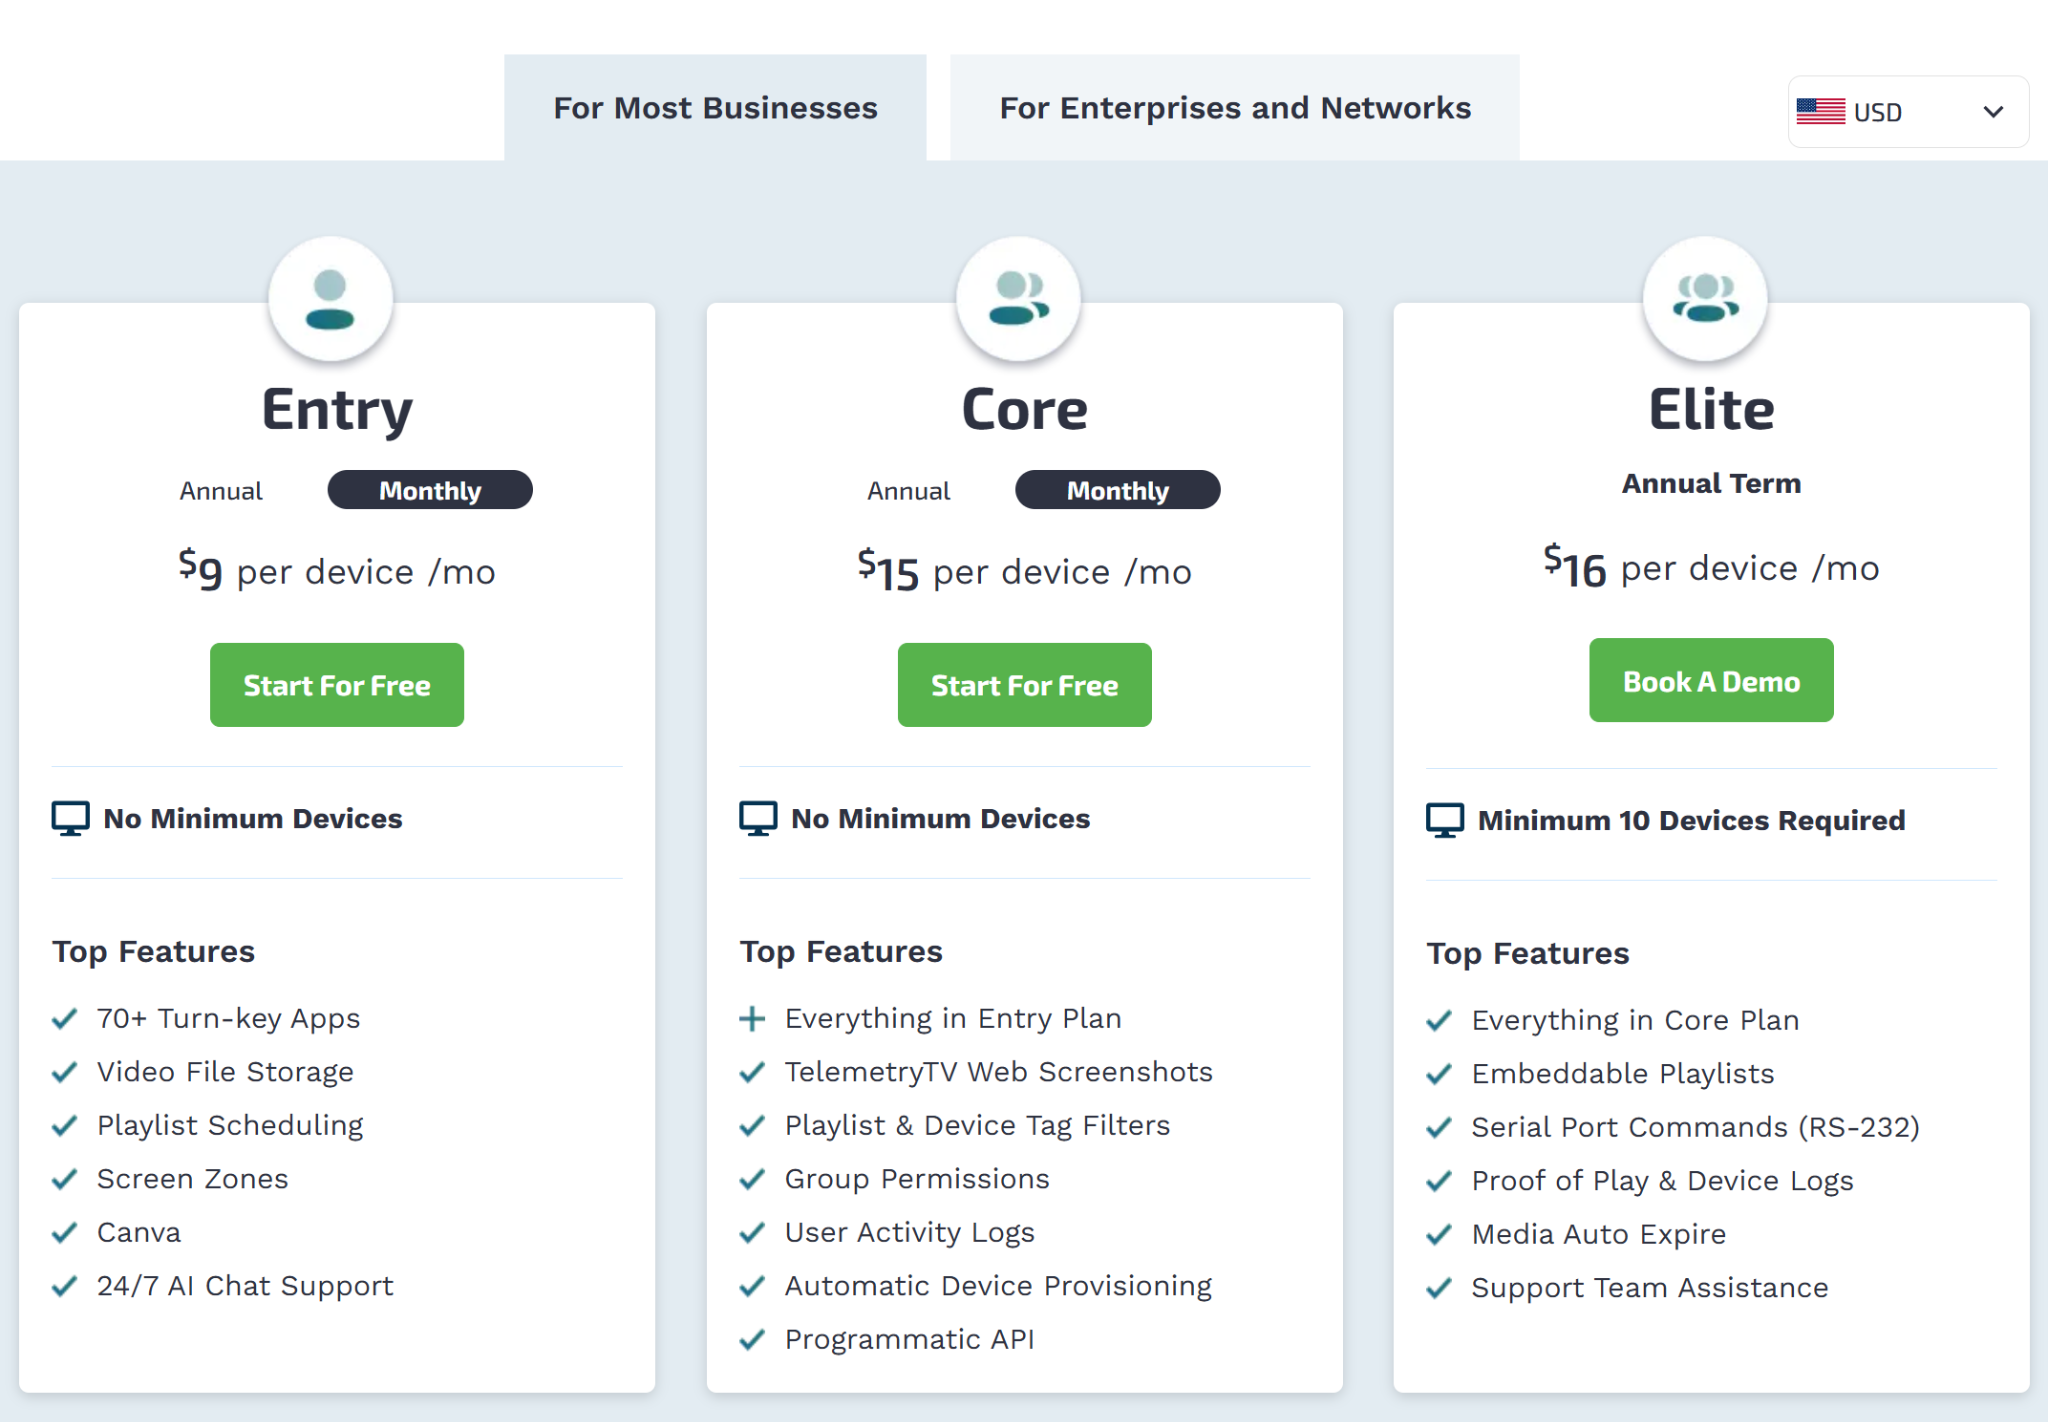Click the No Minimum Devices text on Core
This screenshot has height=1422, width=2048.
pyautogui.click(x=941, y=819)
